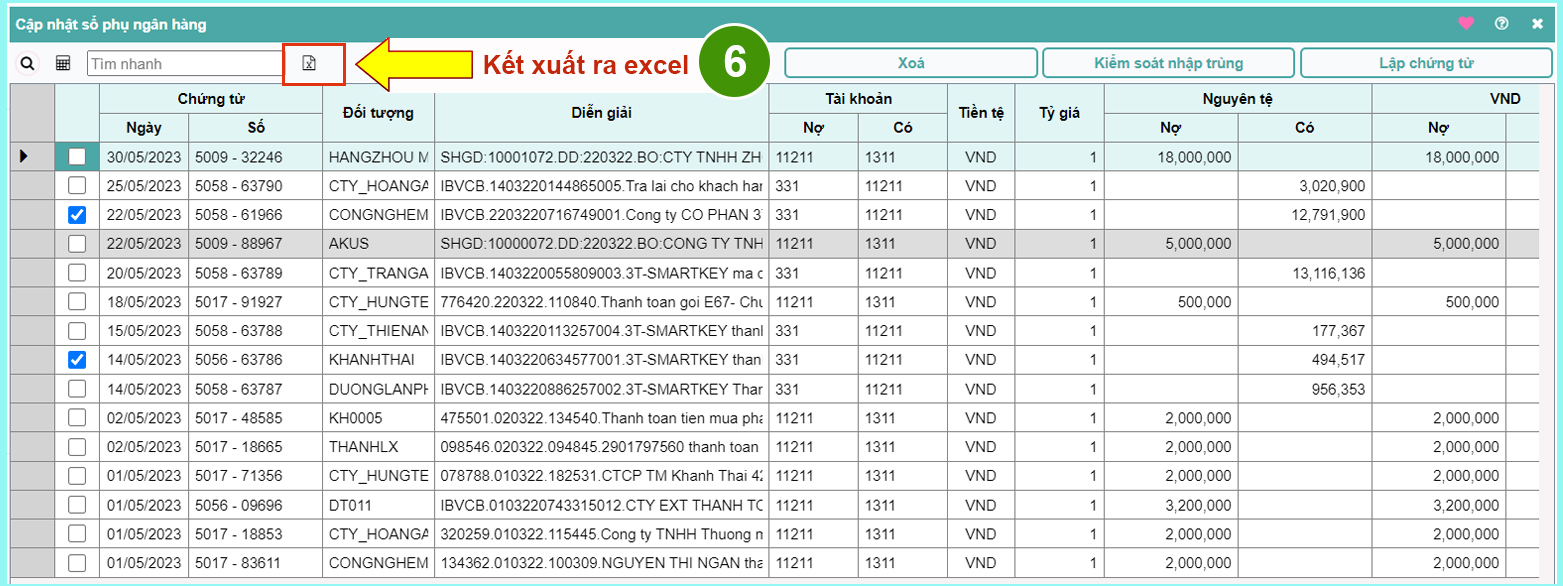The image size is (1563, 586).
Task: Select the Tỷ giá column header
Action: click(1059, 113)
